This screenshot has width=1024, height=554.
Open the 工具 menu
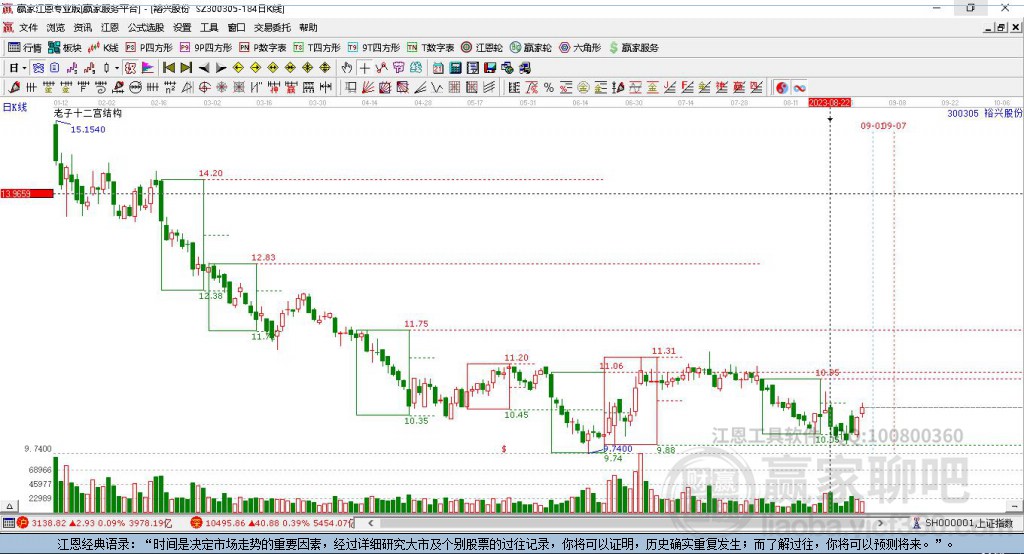(x=209, y=27)
